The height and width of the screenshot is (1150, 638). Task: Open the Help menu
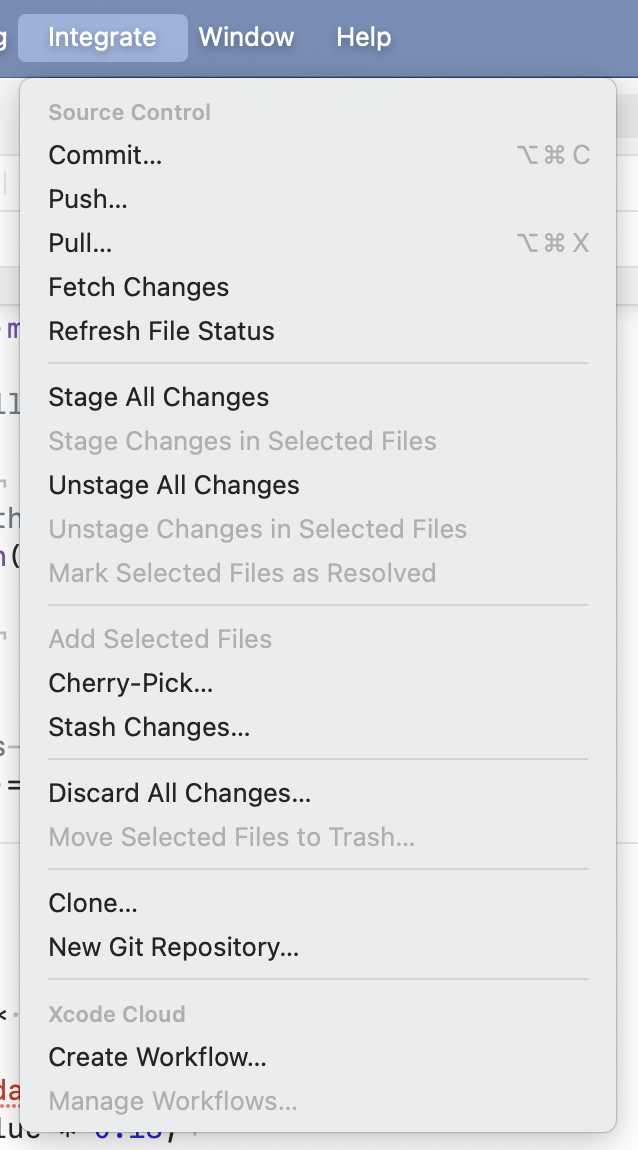363,38
